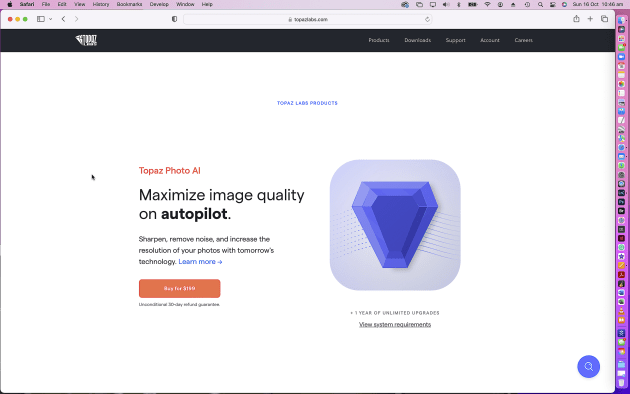Click the screen mirroring display icon
This screenshot has width=630, height=394.
433,4
